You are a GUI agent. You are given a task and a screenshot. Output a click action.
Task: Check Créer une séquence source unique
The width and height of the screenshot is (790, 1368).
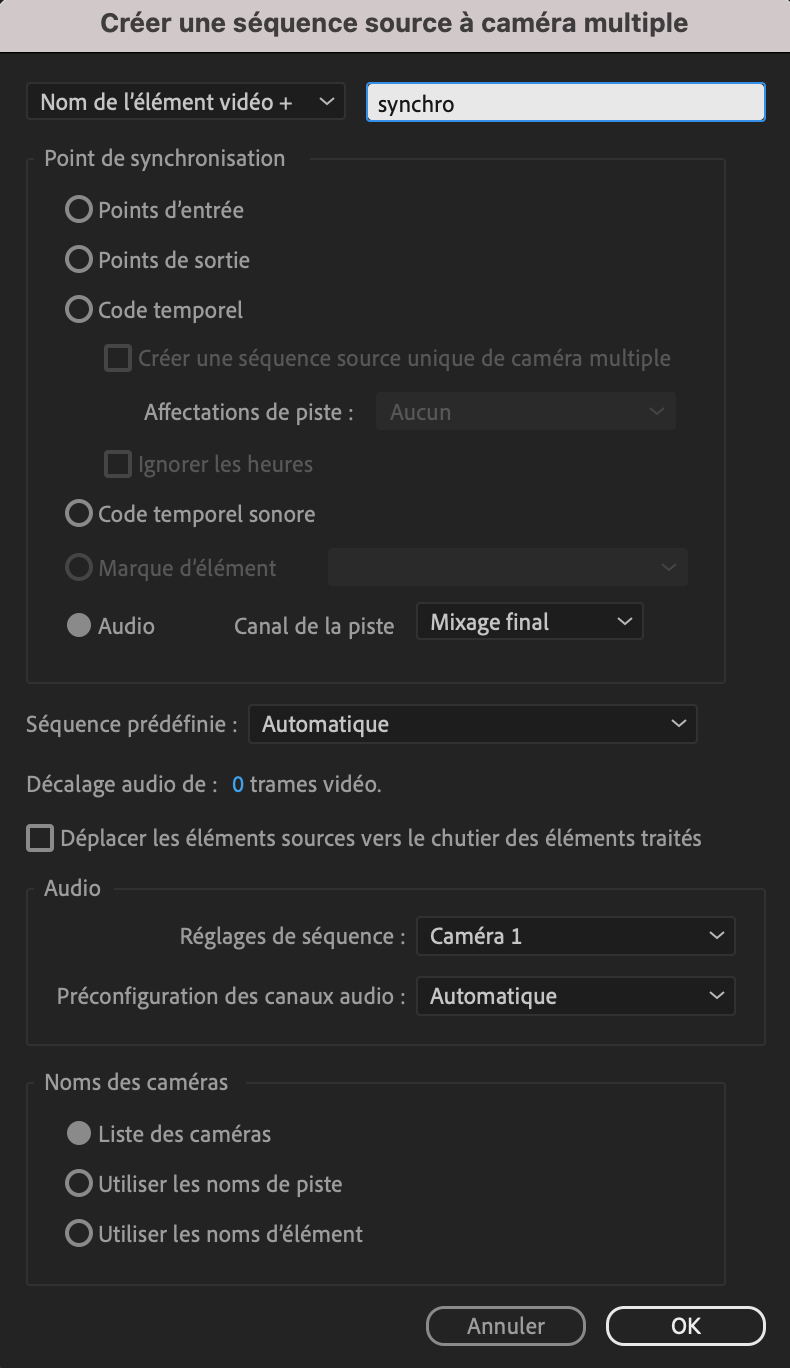[x=118, y=358]
